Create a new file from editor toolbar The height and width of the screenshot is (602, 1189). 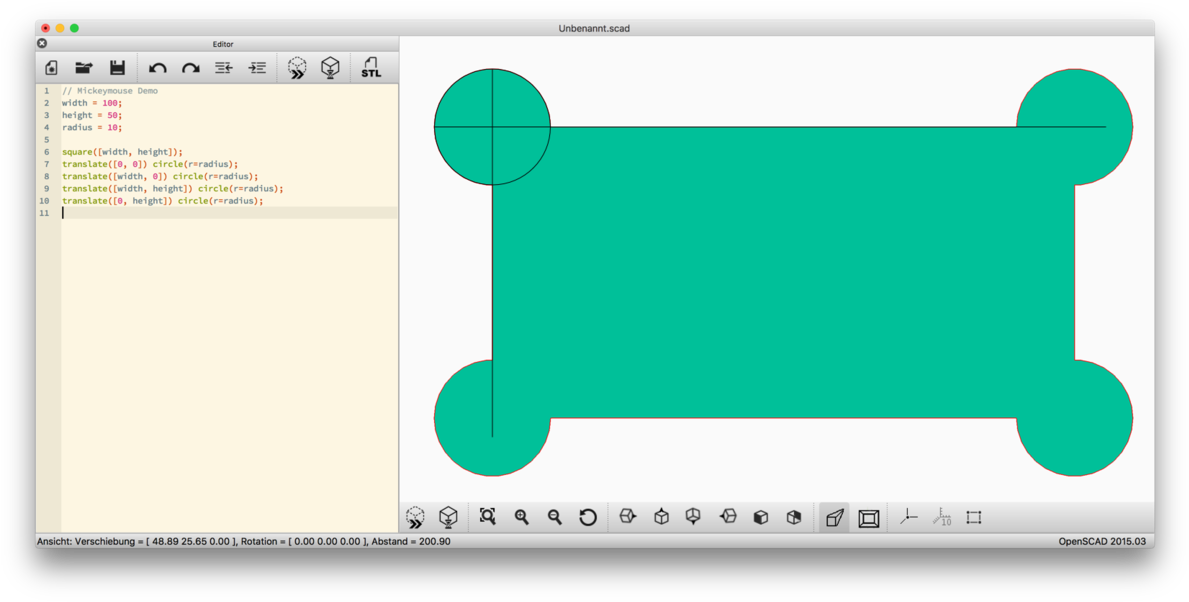click(x=52, y=68)
